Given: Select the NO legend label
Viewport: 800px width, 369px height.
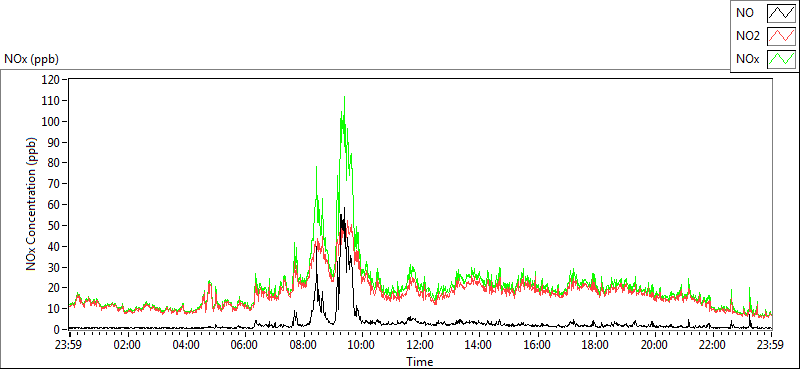Looking at the screenshot, I should tap(745, 14).
